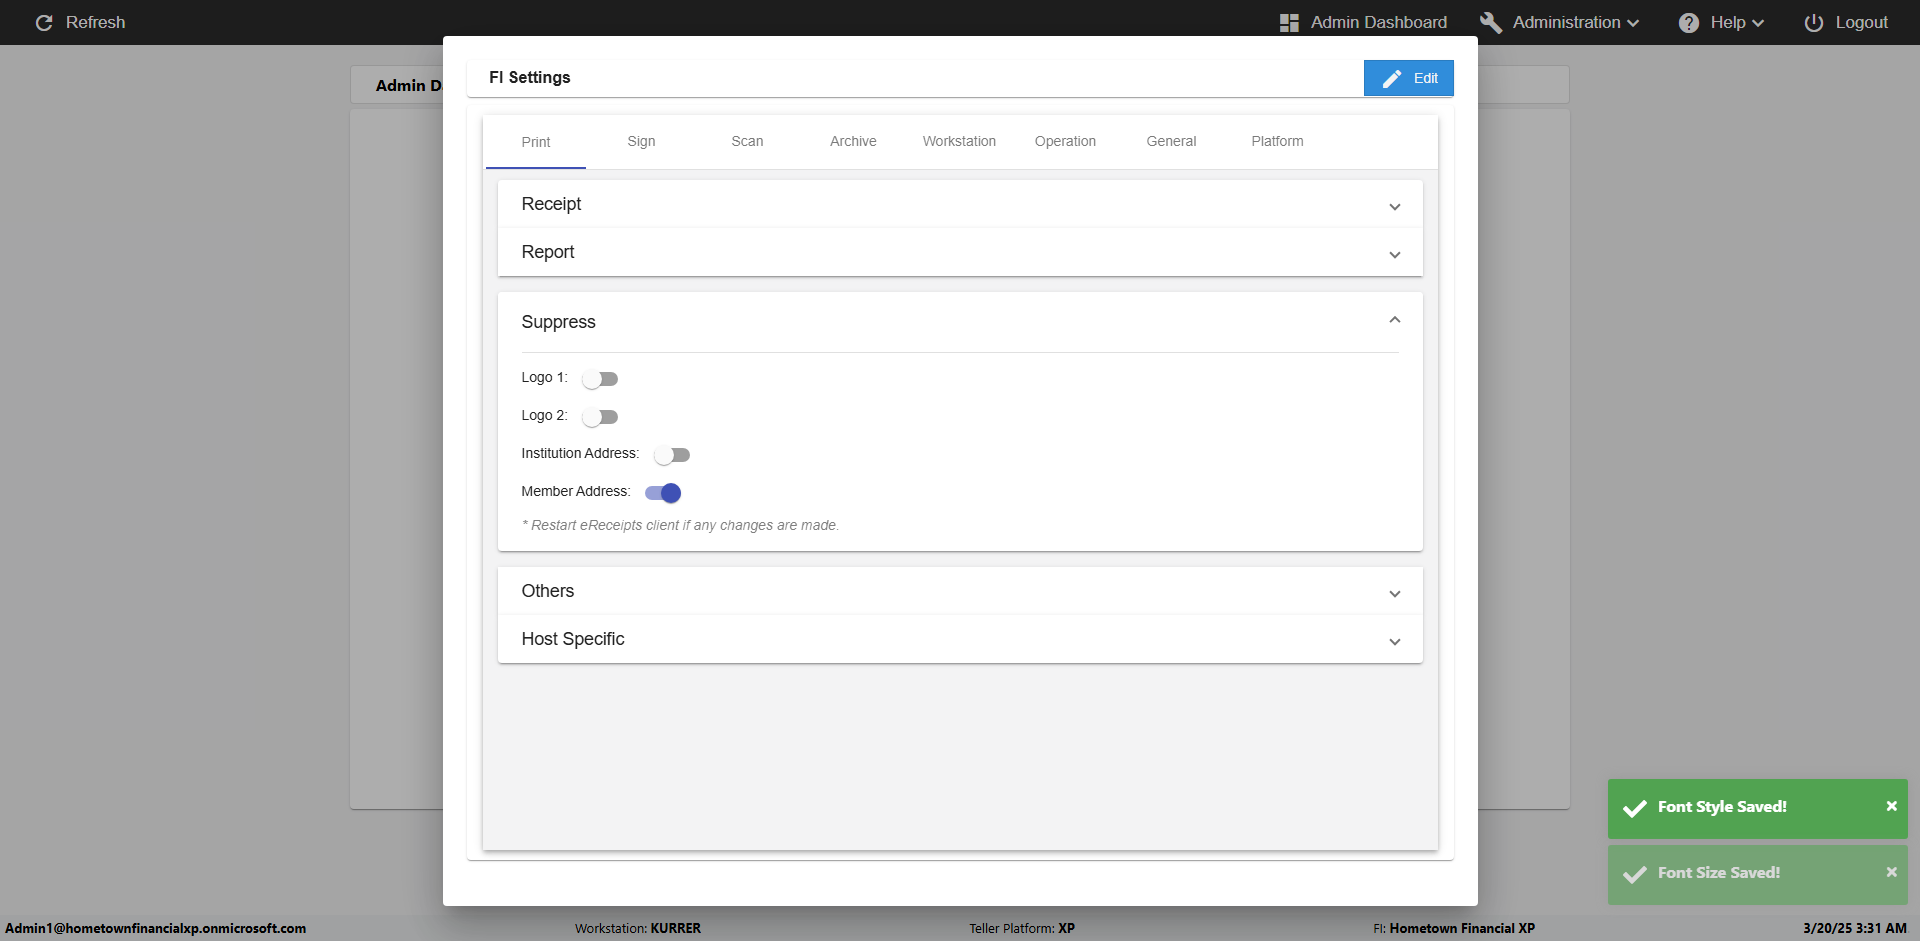Switch to the Sign tab

[x=641, y=142]
